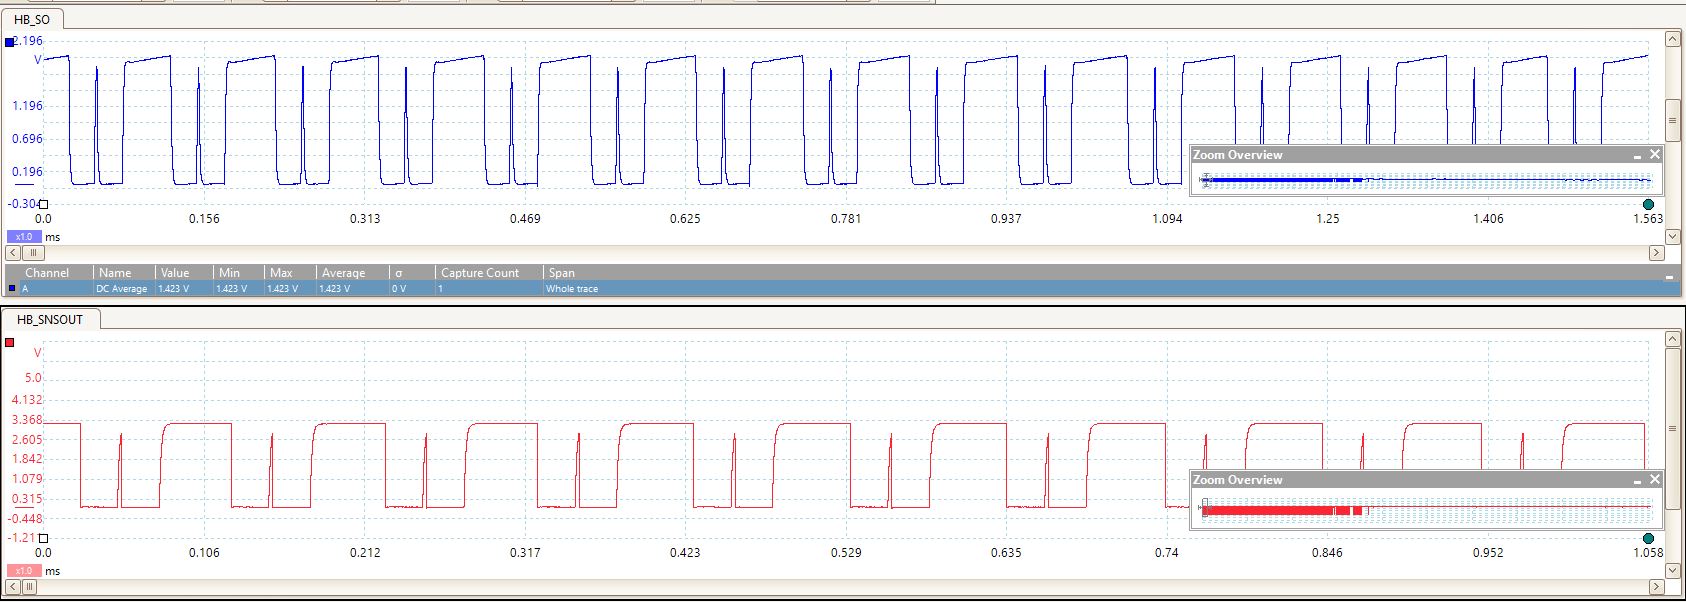Minimize the Zoom Overview in HB_SNSOUT view
1686x602 pixels.
pyautogui.click(x=1637, y=481)
